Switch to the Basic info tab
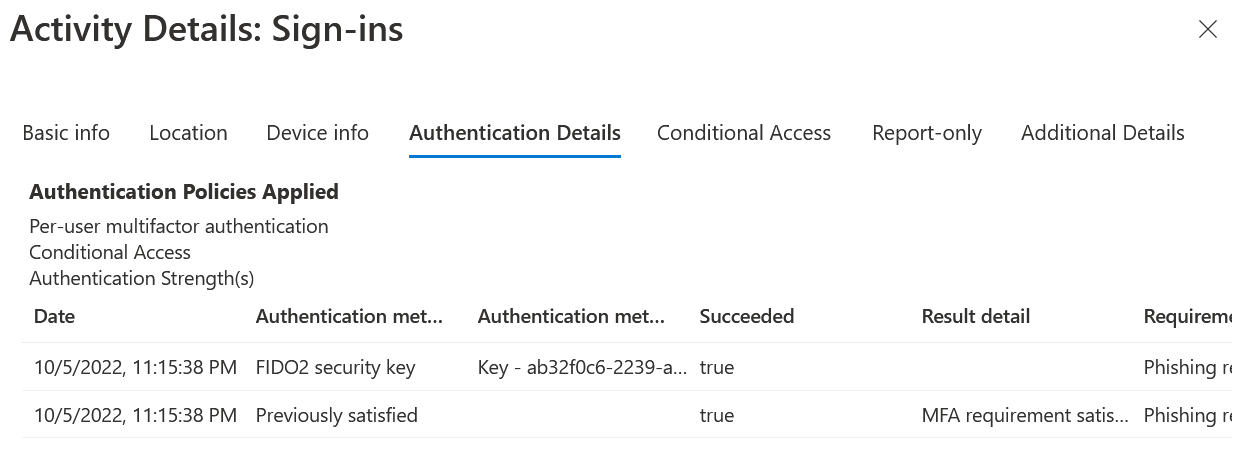This screenshot has width=1252, height=460. pos(66,133)
